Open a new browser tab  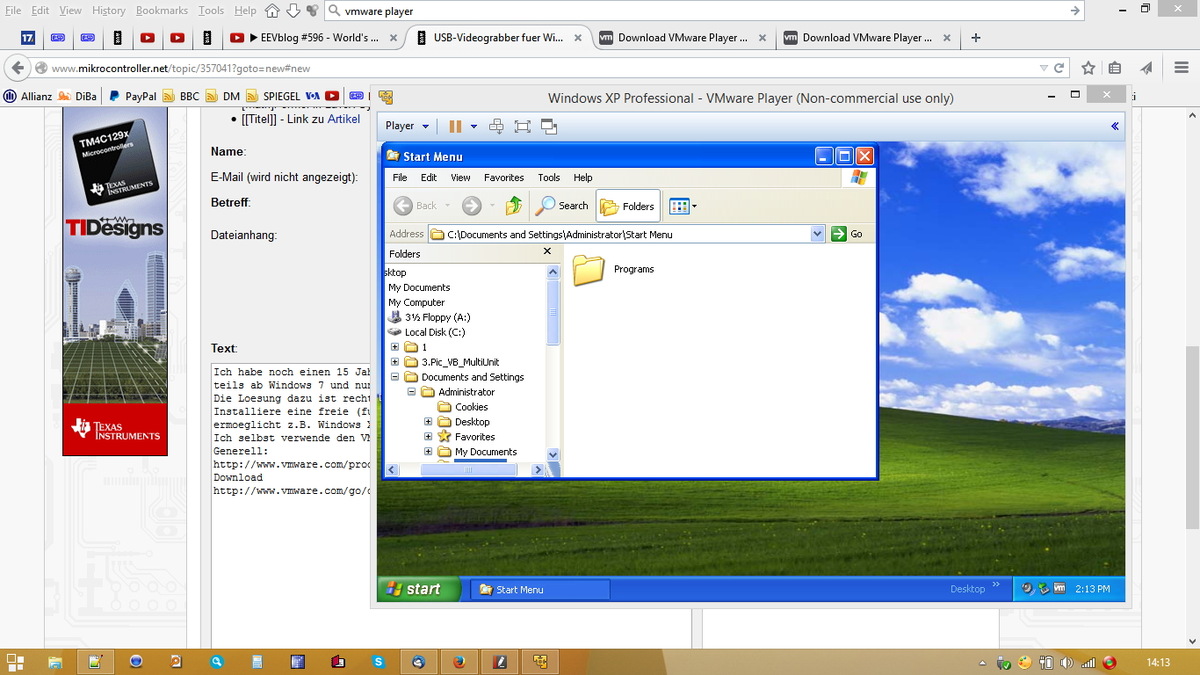(976, 38)
